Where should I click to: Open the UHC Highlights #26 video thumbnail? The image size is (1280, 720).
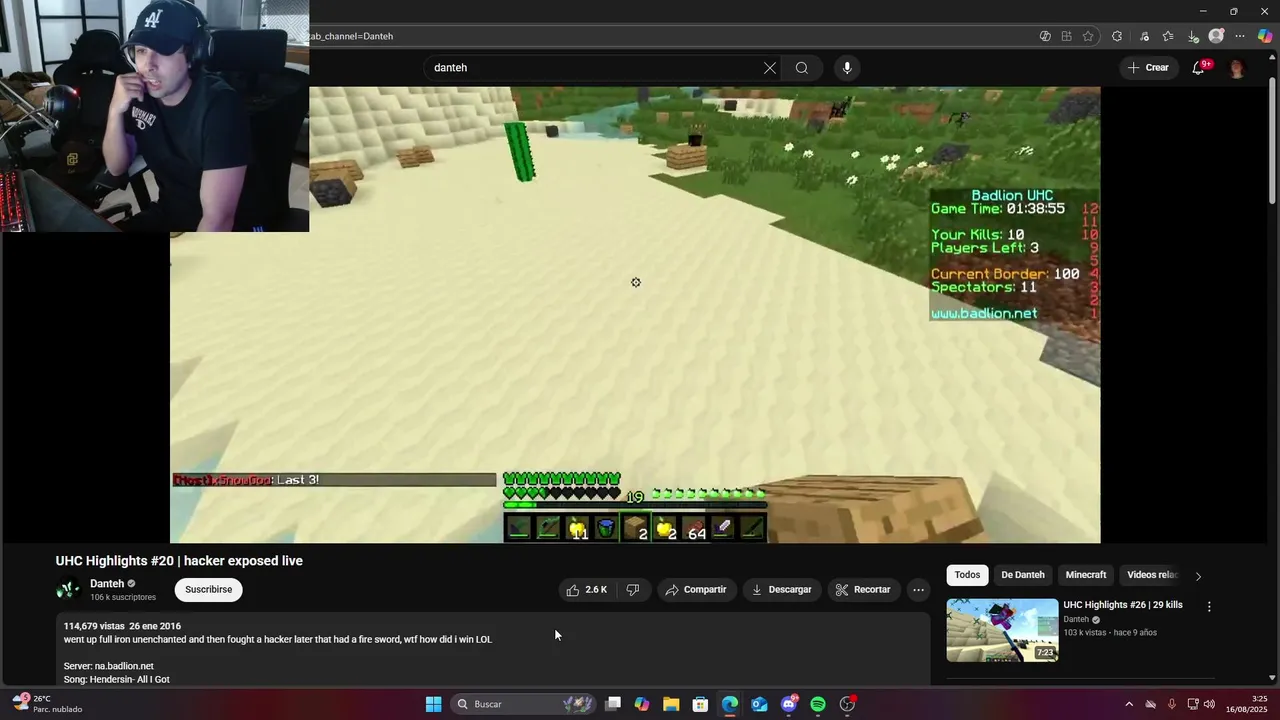pyautogui.click(x=1002, y=630)
